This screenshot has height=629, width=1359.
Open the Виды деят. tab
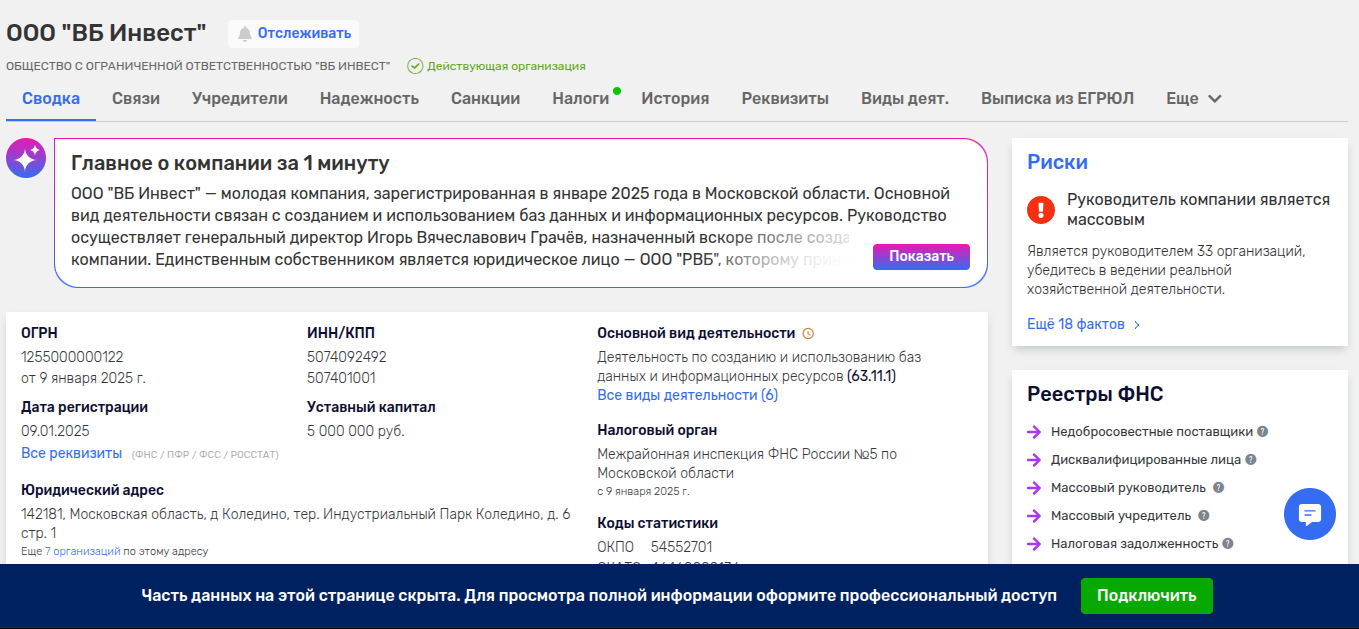tap(905, 99)
